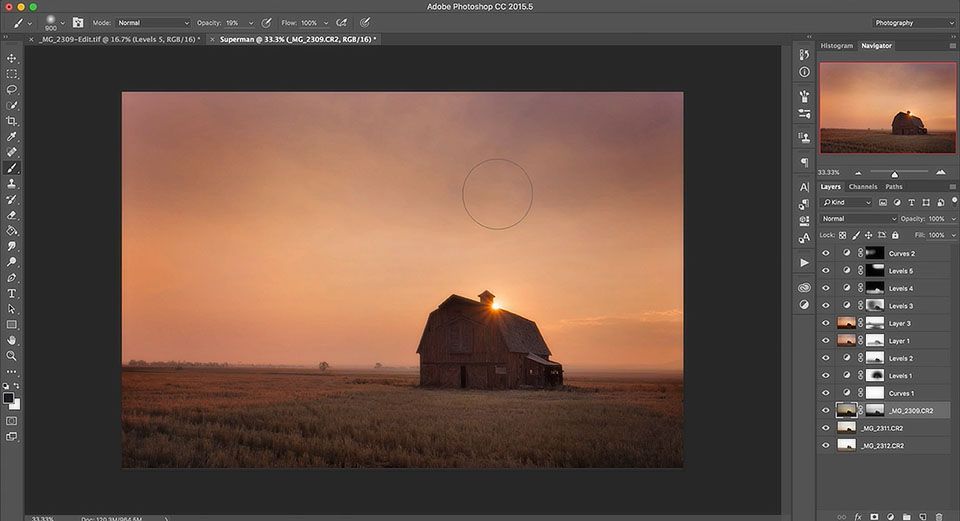
Task: Click the foreground color swatch
Action: pyautogui.click(x=9, y=398)
